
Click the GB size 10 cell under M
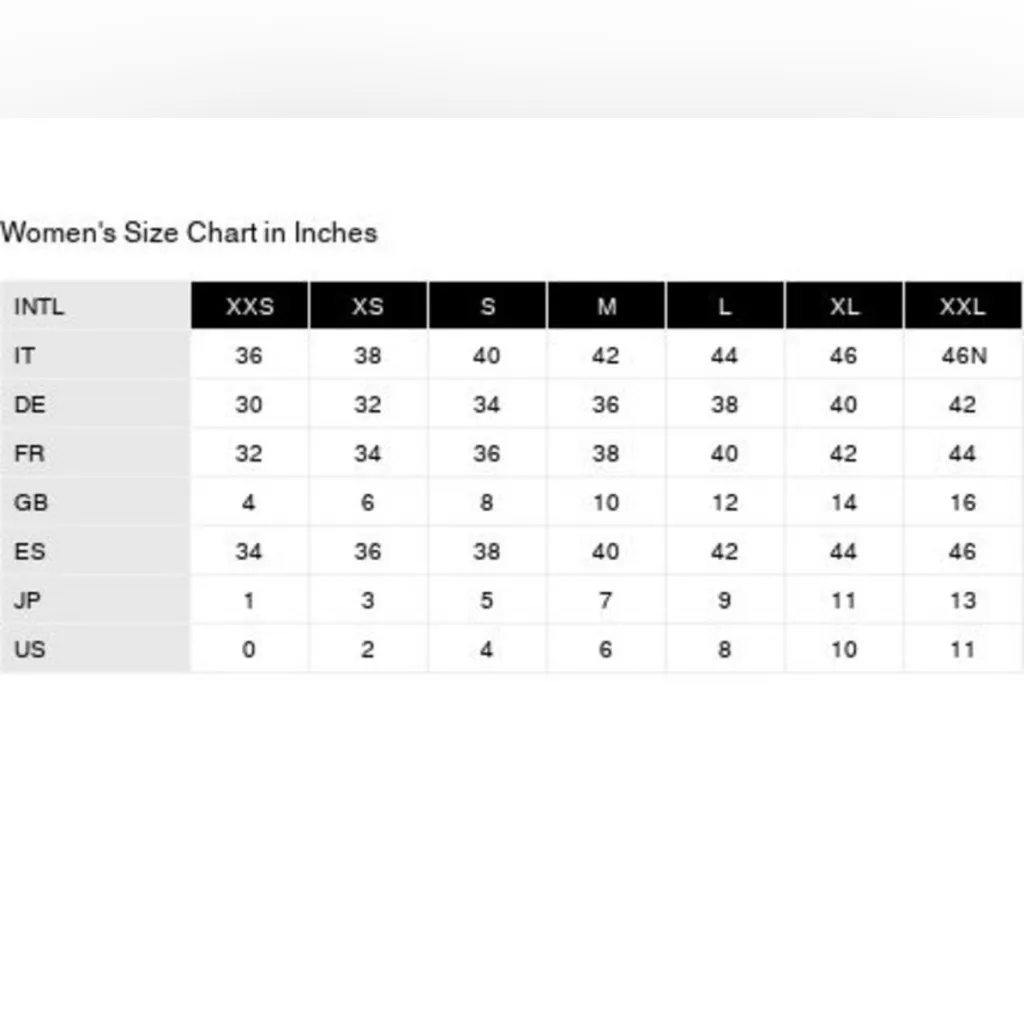tap(606, 503)
